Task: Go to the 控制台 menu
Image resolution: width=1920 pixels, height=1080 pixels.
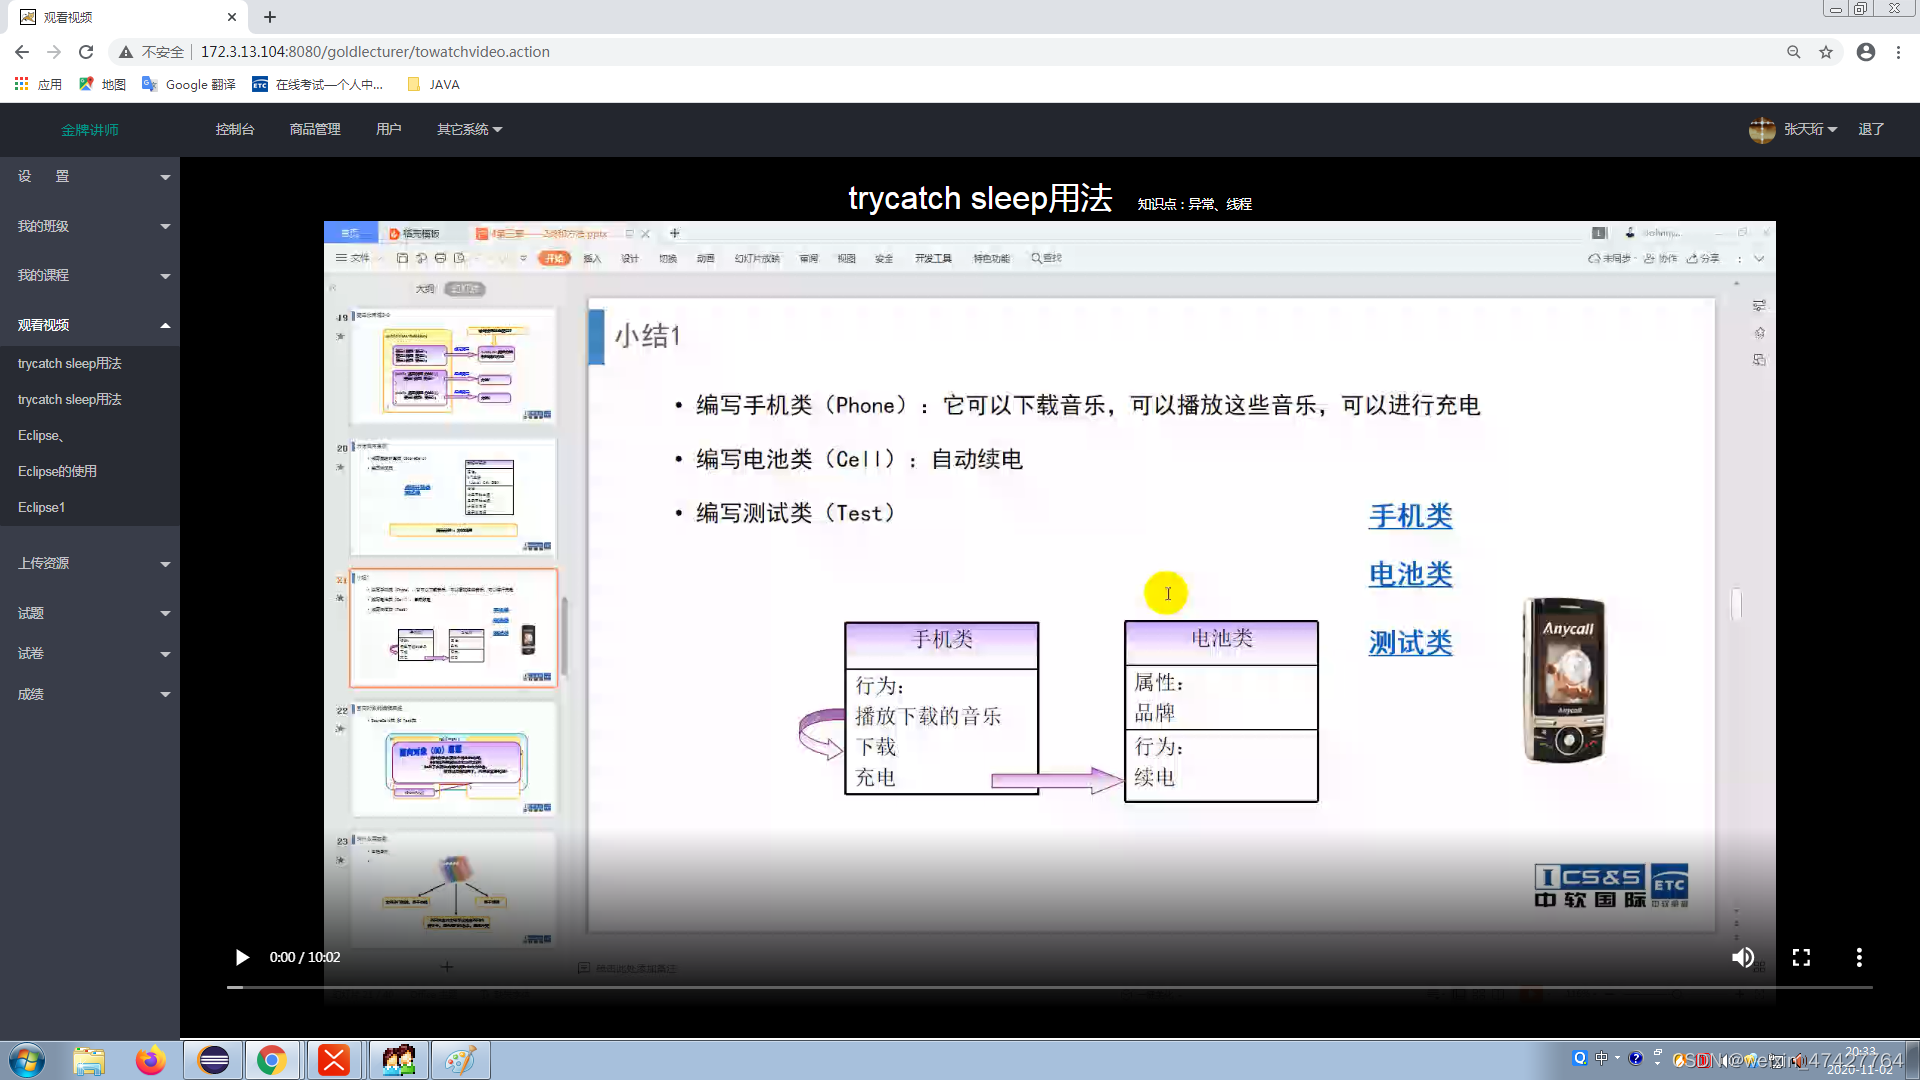Action: pyautogui.click(x=235, y=129)
